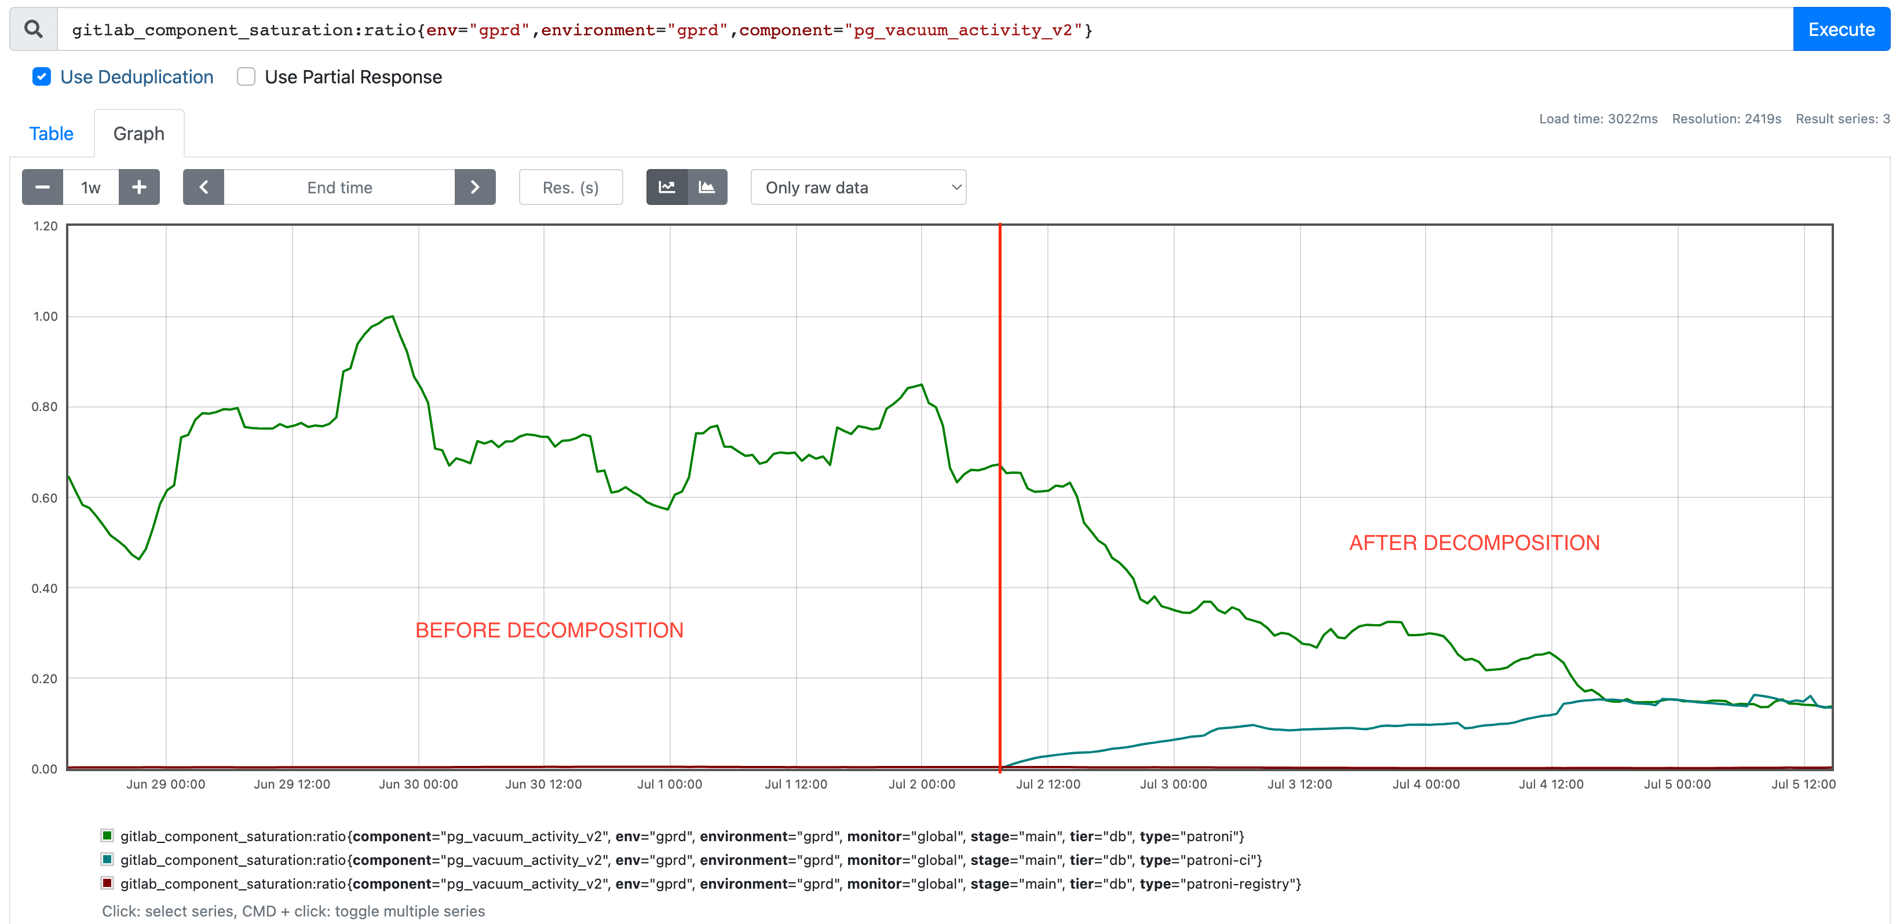Shift to later data via right chevron
Screen dimensions: 1900x924
tap(475, 187)
